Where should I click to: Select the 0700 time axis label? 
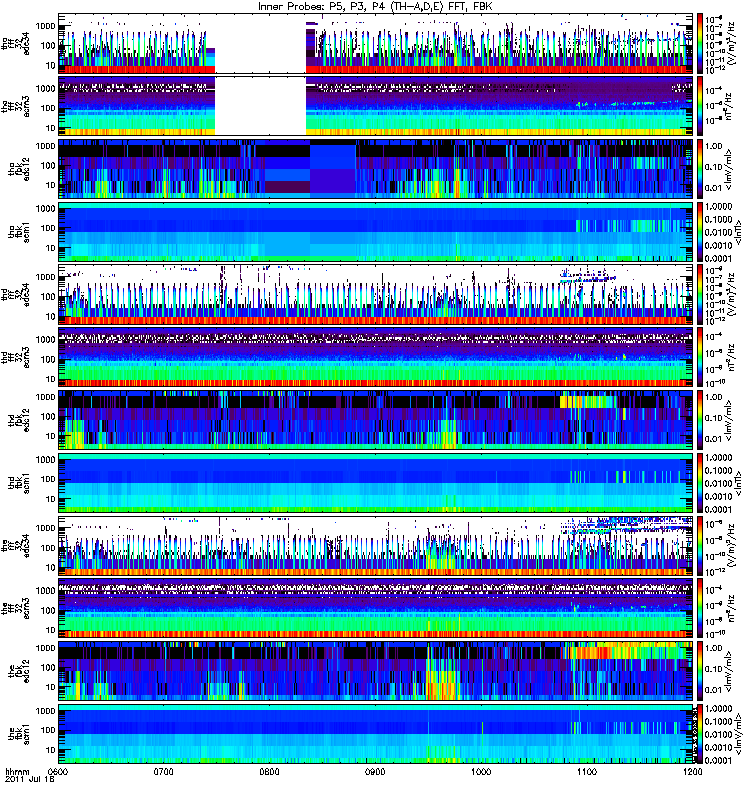164,771
